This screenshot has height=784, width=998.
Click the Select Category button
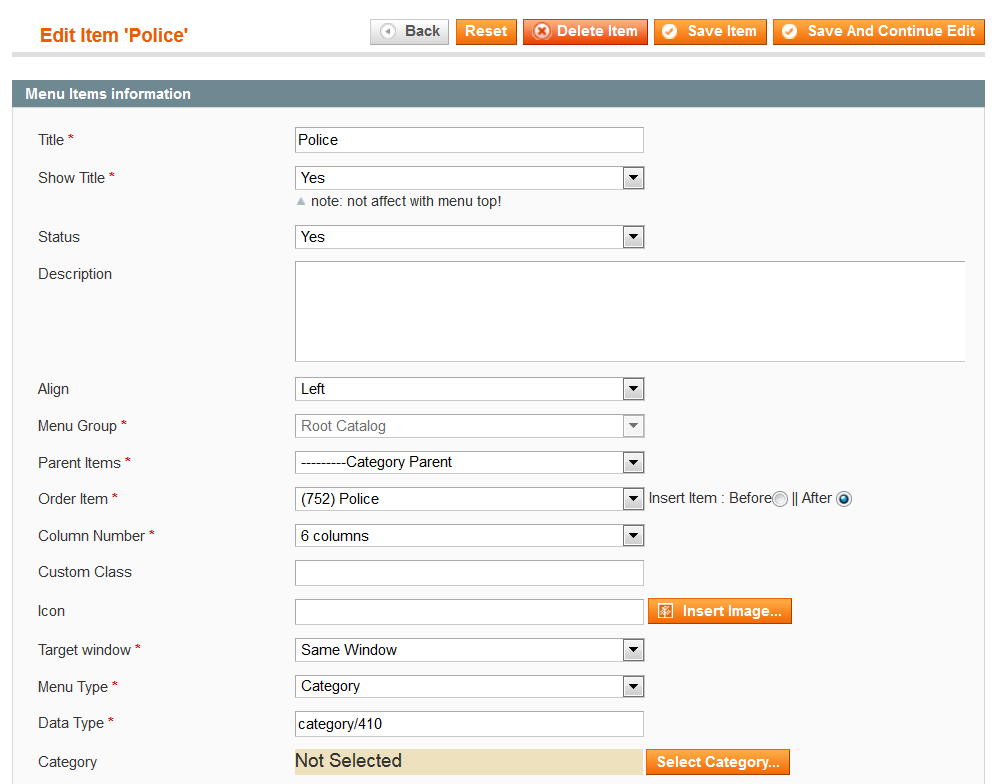(x=718, y=762)
